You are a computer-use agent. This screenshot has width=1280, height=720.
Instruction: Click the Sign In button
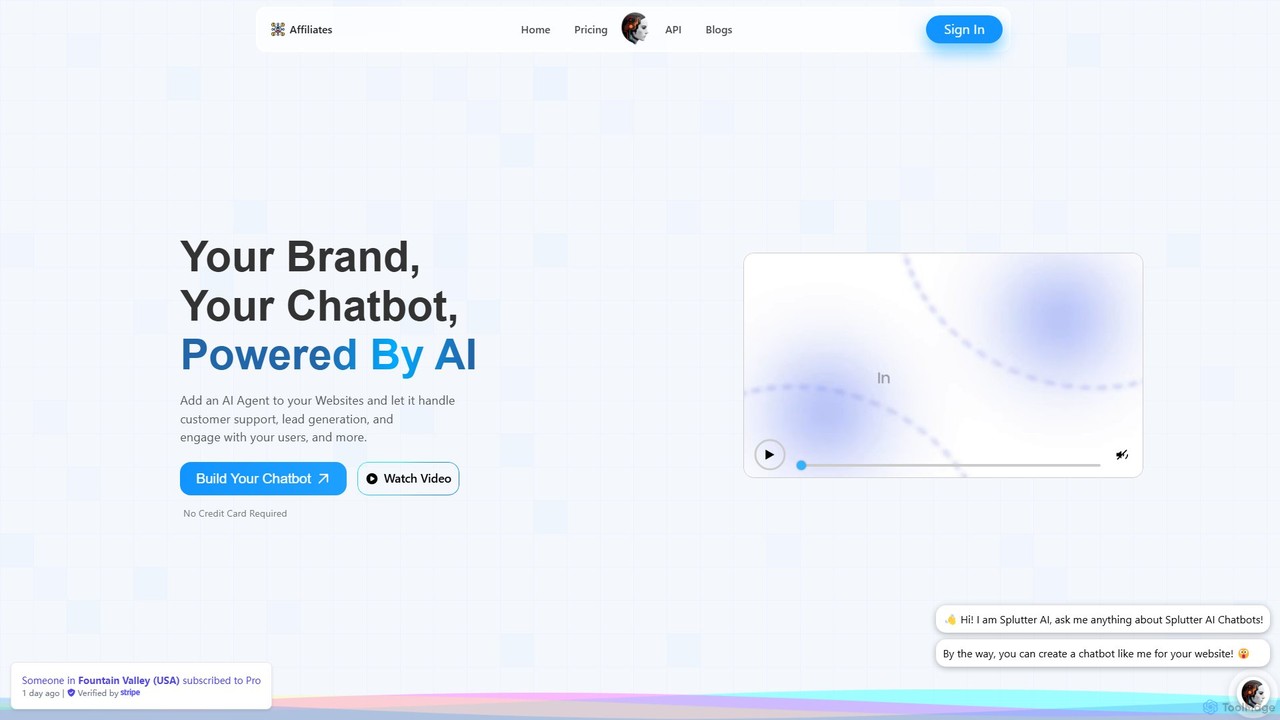click(x=964, y=29)
